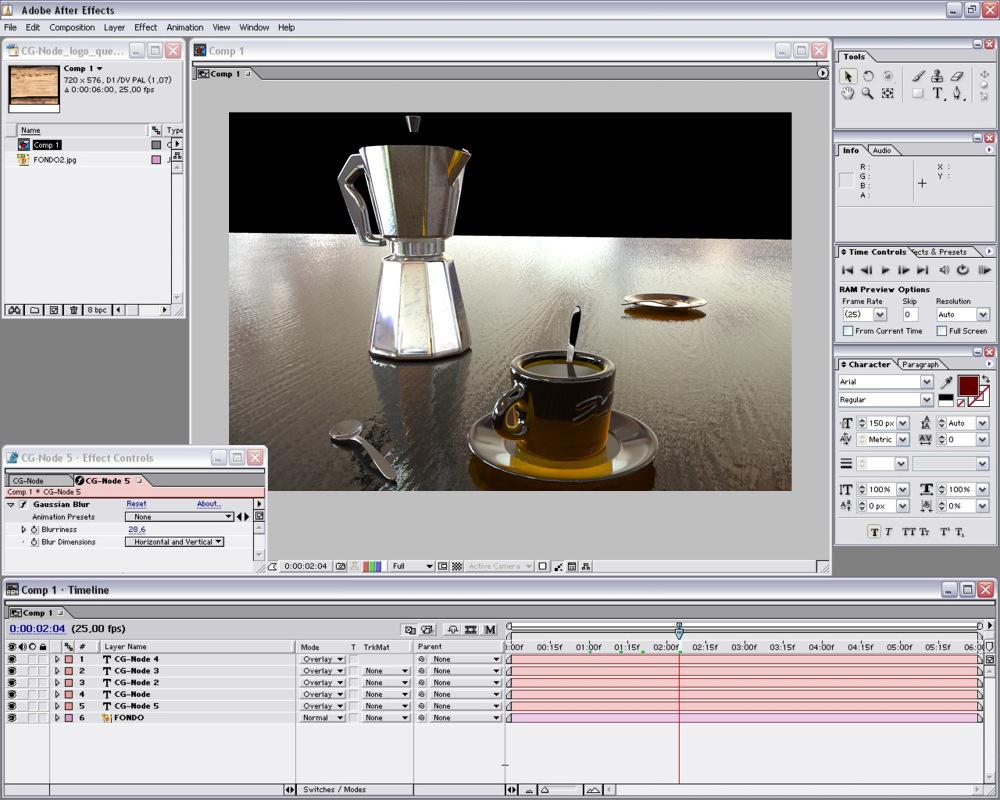The width and height of the screenshot is (1000, 800).
Task: Open FONDO Normal mode dropdown
Action: pos(323,718)
